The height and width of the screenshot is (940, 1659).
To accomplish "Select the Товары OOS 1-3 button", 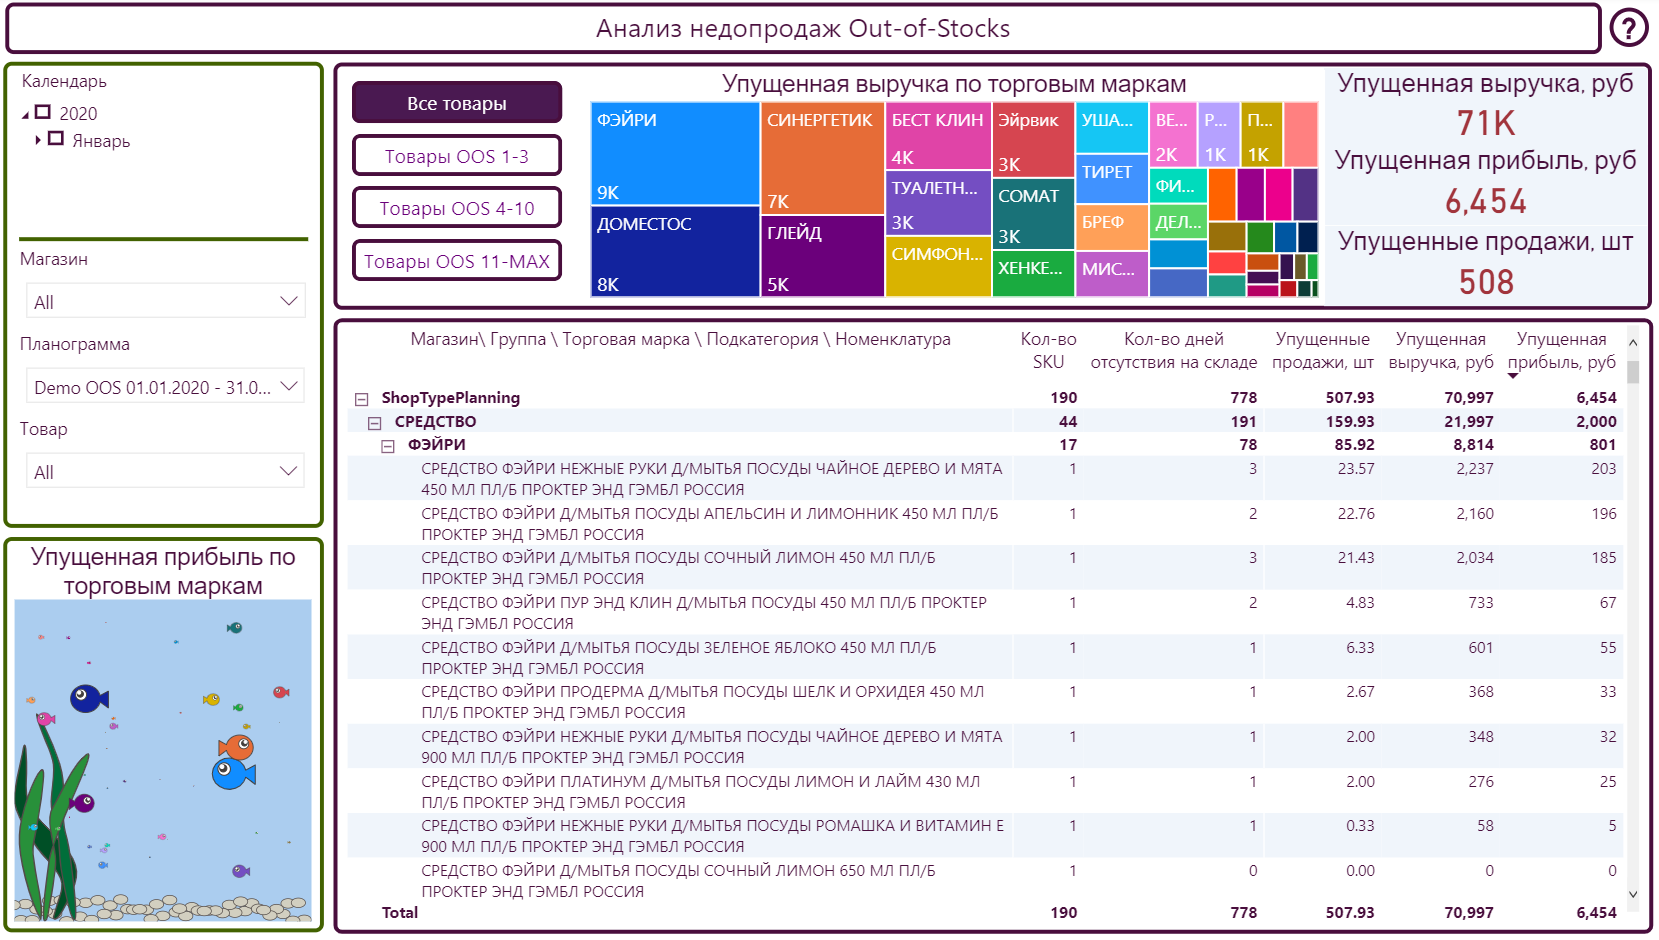I will tap(457, 156).
